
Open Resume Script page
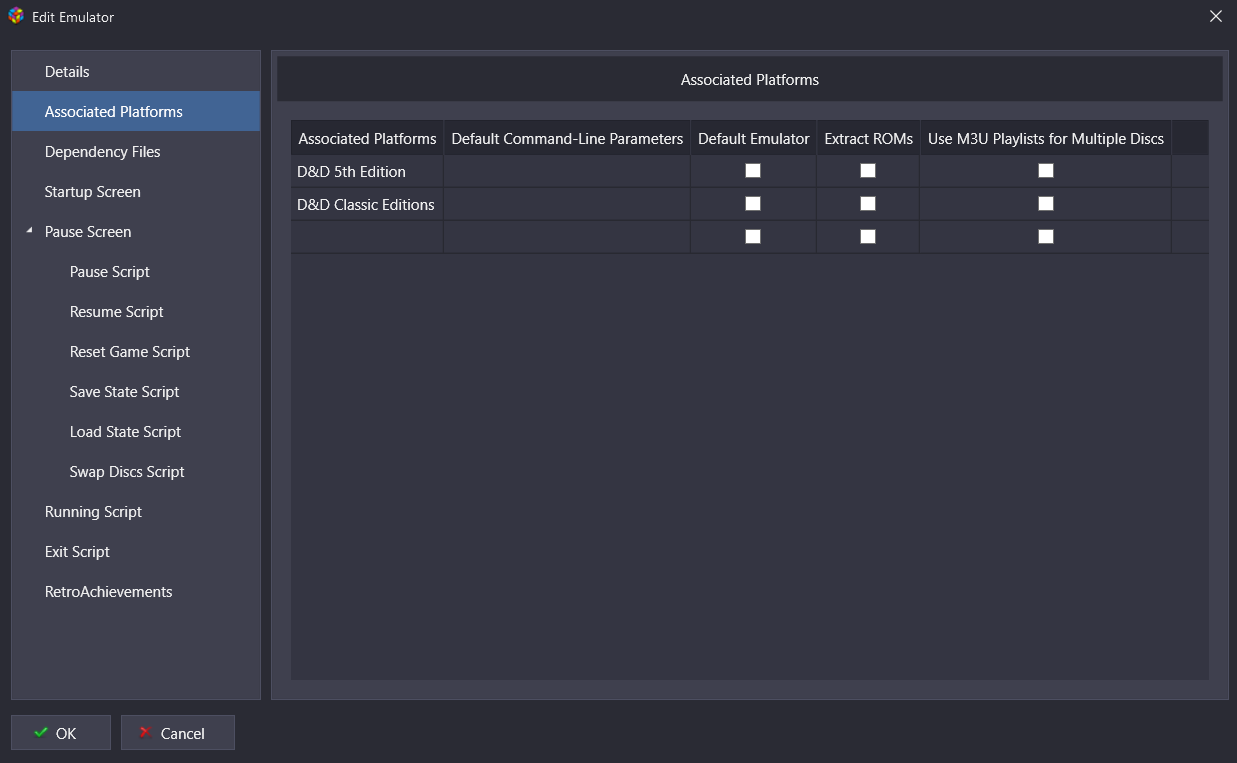click(136, 312)
